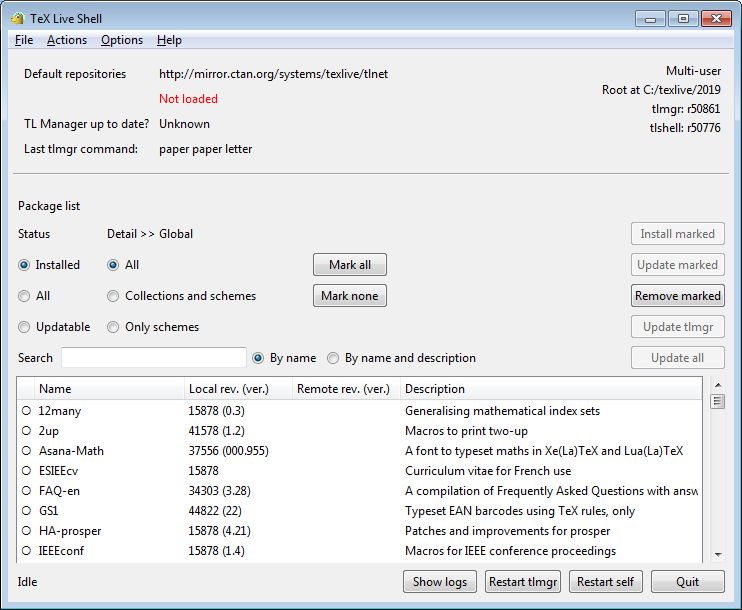Click the 'Root at C:/texlive/2019' text
The width and height of the screenshot is (742, 610).
click(x=661, y=90)
